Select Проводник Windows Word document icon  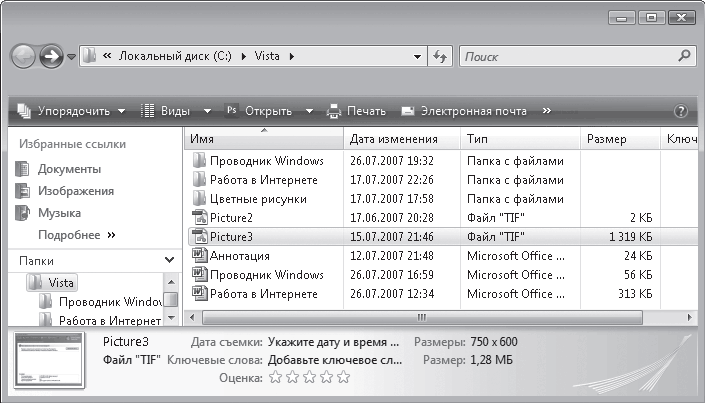(x=200, y=274)
